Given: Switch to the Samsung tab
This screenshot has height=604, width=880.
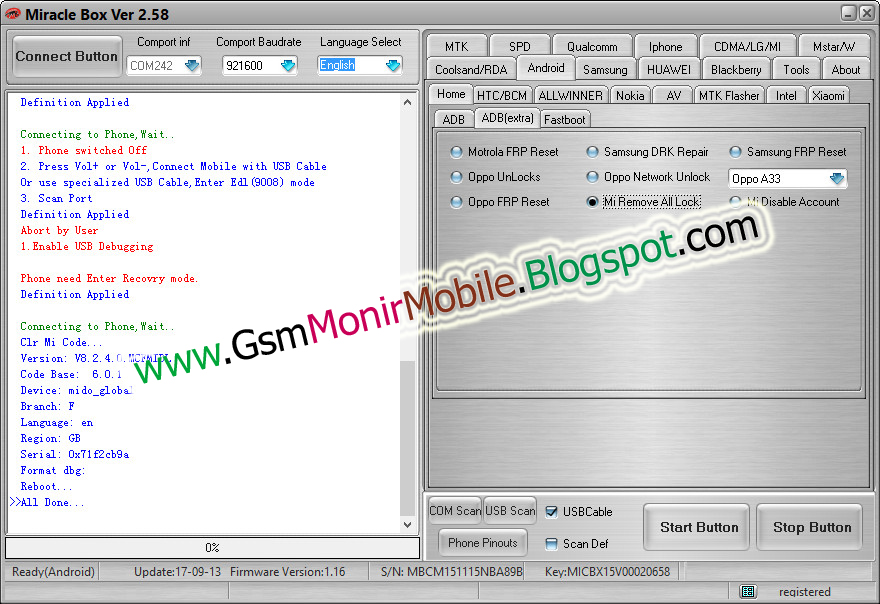Looking at the screenshot, I should [x=605, y=70].
